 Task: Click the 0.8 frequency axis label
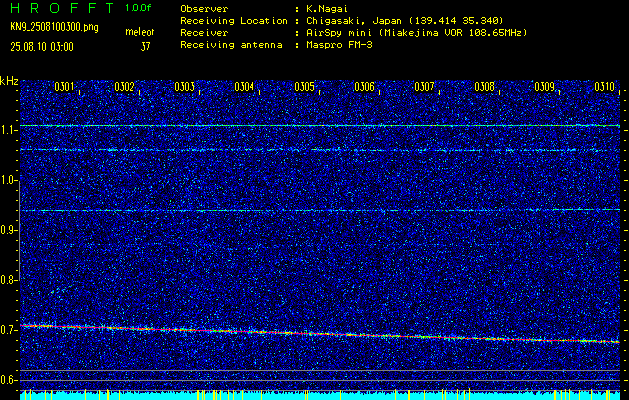pyautogui.click(x=8, y=280)
